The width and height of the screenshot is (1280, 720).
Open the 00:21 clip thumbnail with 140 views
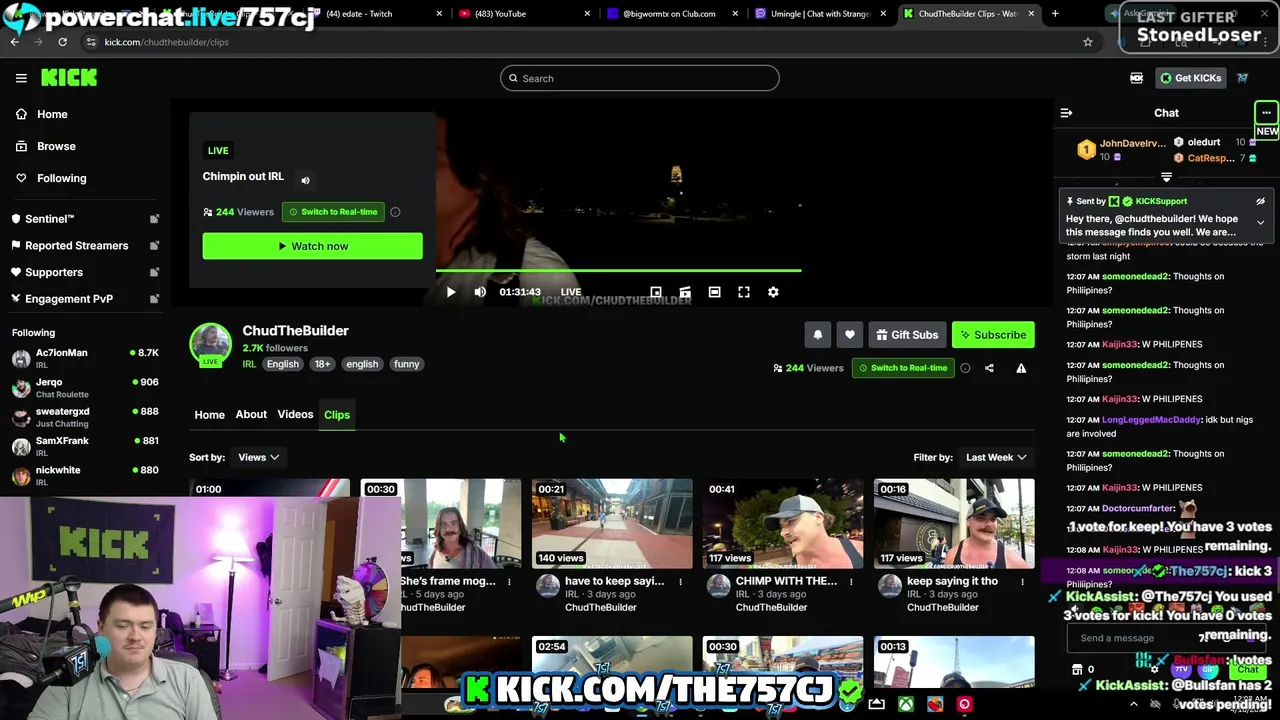pos(612,524)
